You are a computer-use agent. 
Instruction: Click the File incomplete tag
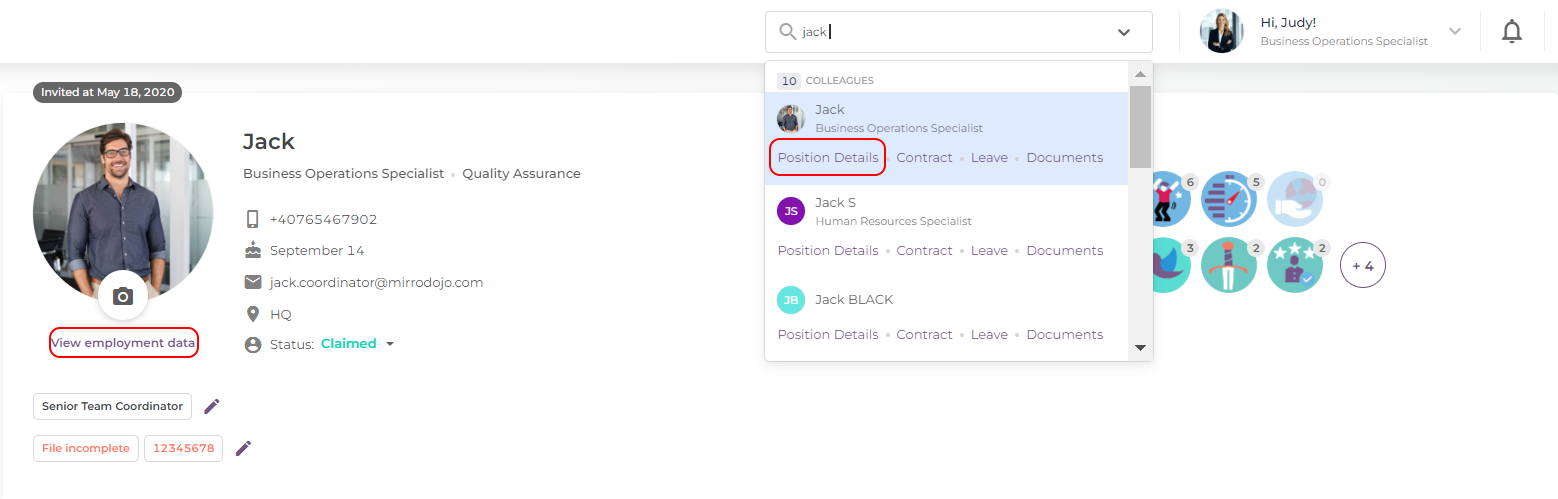(x=85, y=448)
